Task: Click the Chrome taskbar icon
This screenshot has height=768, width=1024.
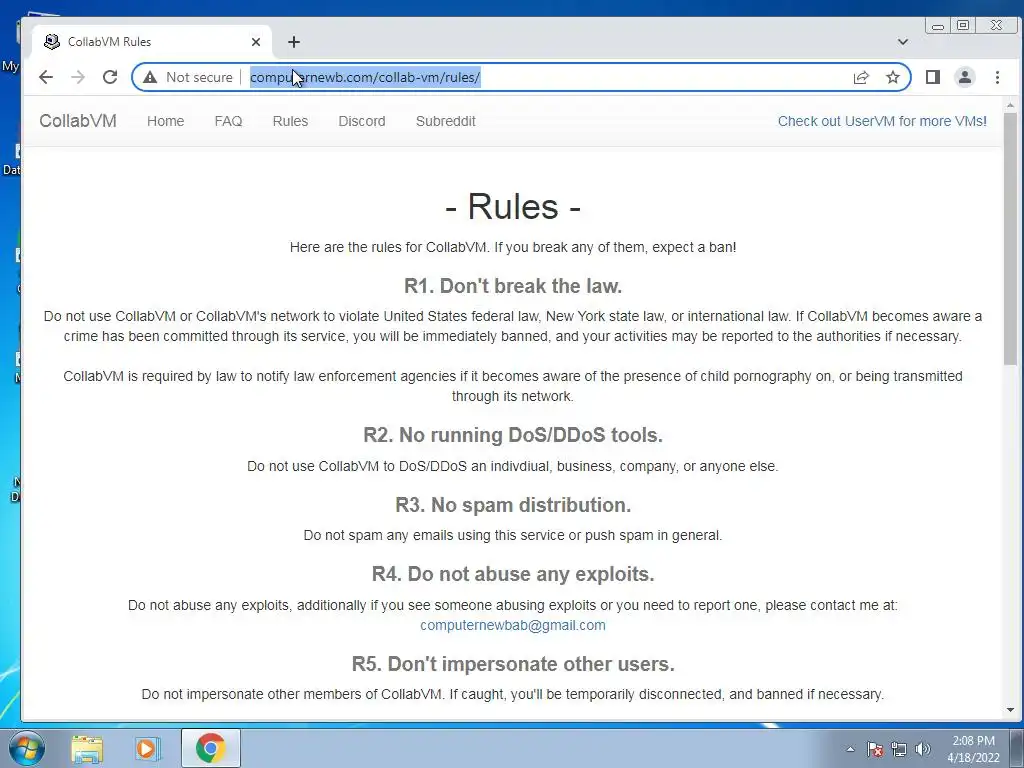Action: [x=210, y=748]
